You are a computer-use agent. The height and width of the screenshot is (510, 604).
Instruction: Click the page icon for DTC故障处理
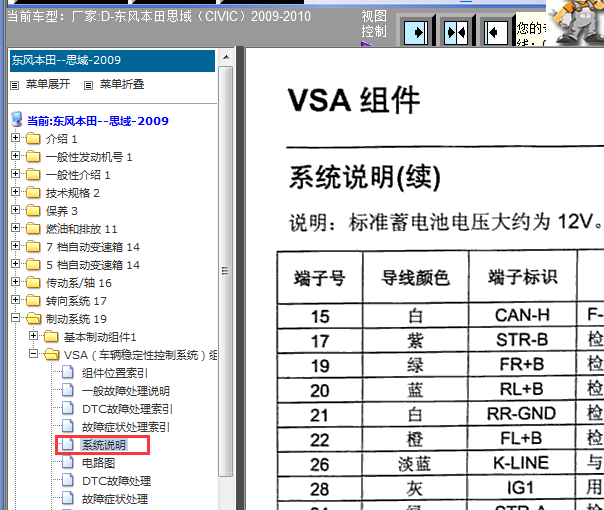(x=68, y=480)
